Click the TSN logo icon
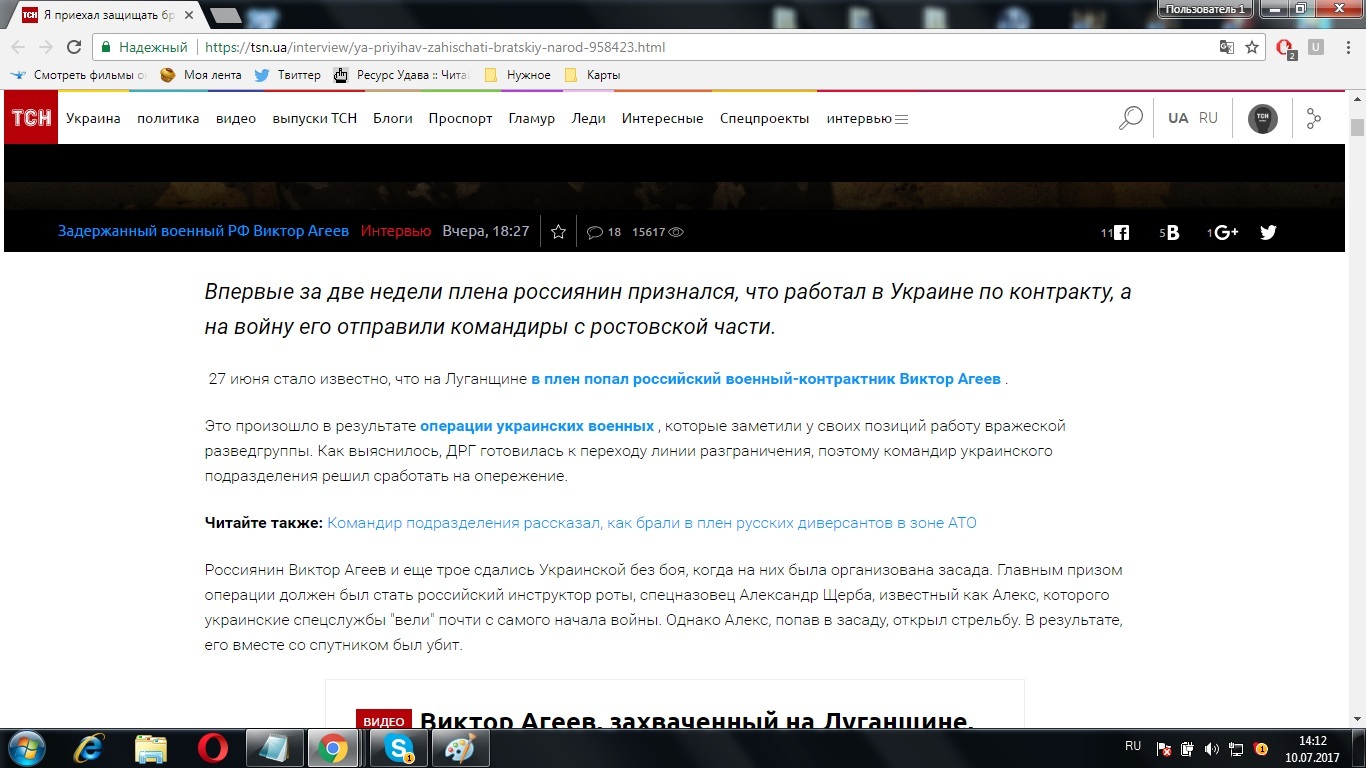The image size is (1366, 768). (31, 118)
